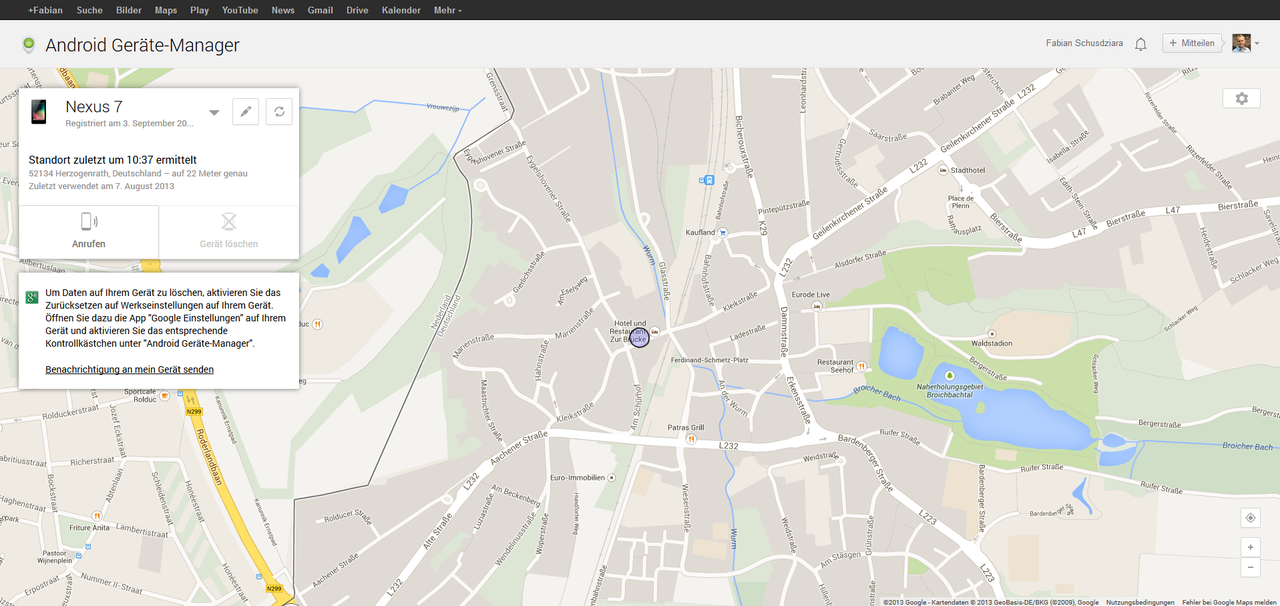Send notification via Benachrichtigung link
1280x606 pixels.
pyautogui.click(x=129, y=369)
